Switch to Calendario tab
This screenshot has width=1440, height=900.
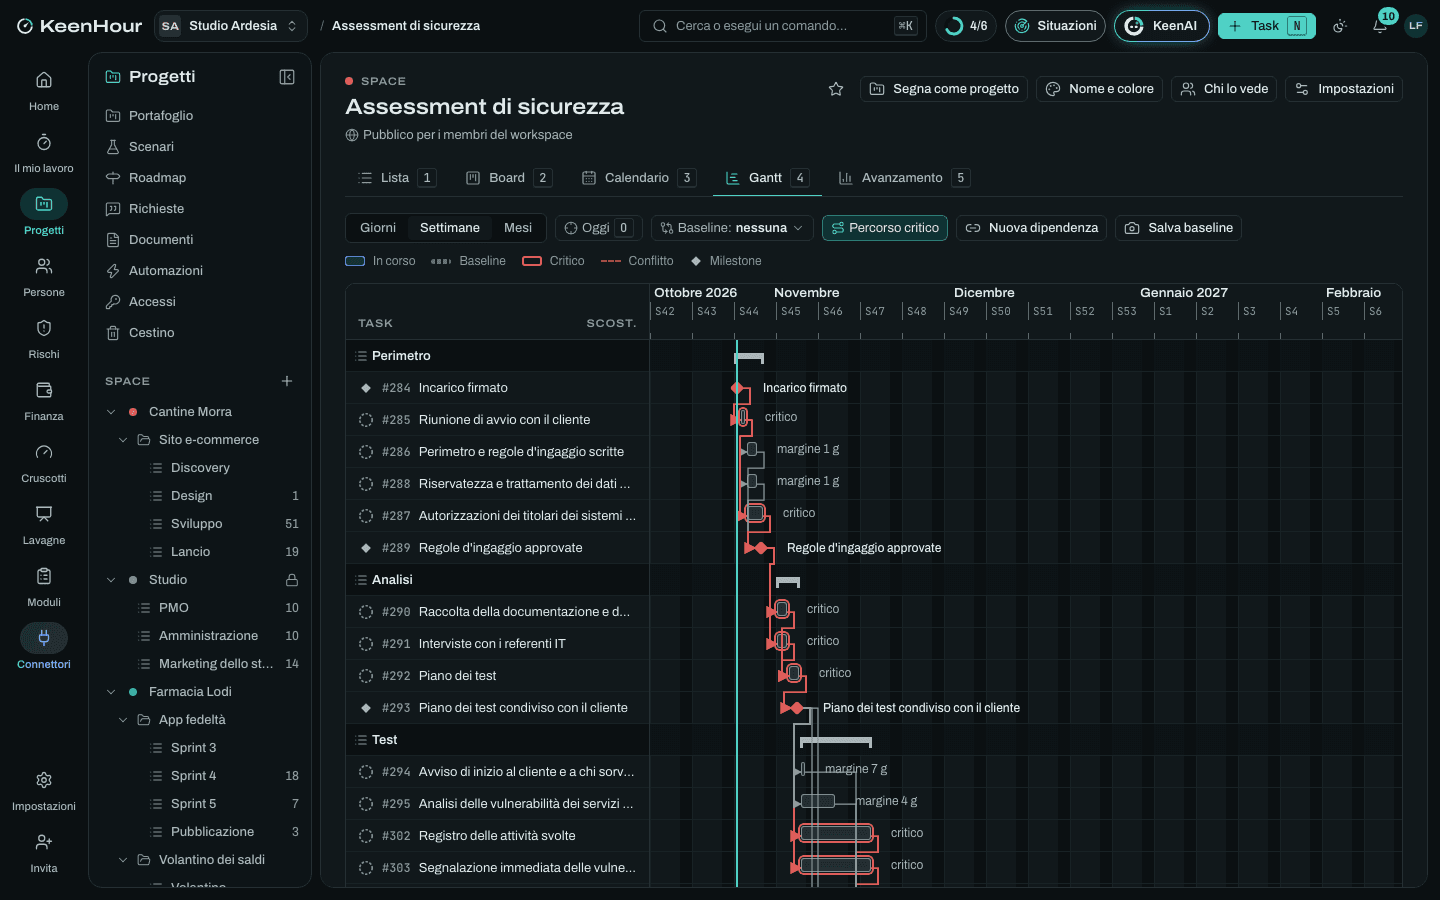638,178
